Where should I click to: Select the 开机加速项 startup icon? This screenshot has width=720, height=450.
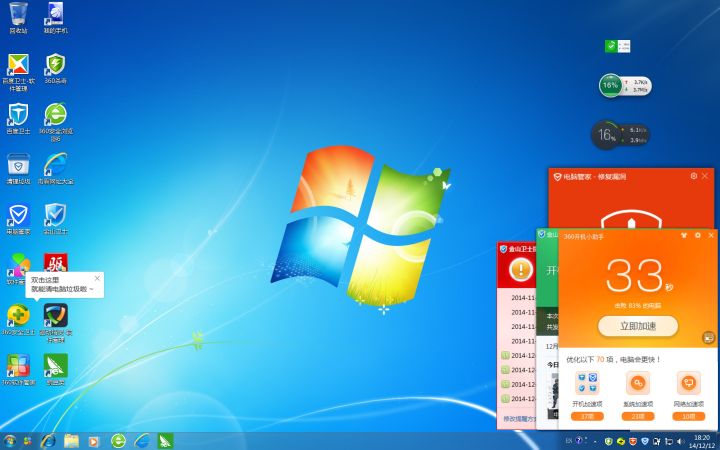(x=588, y=383)
